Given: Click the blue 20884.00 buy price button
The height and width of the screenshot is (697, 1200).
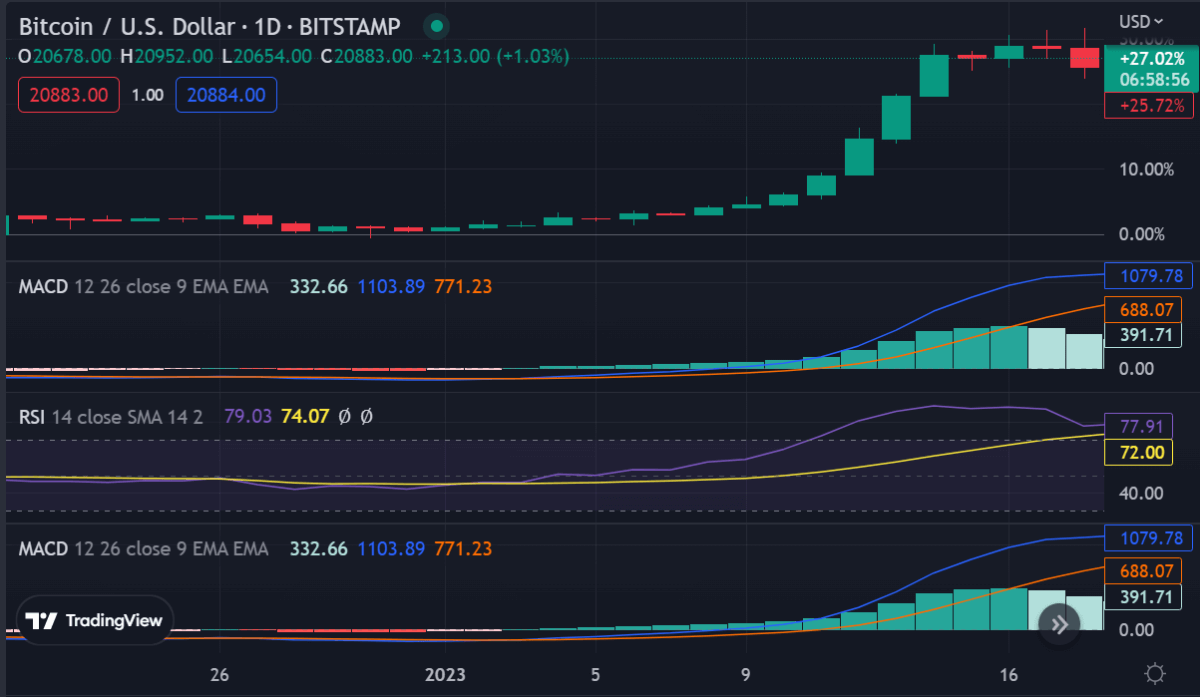Looking at the screenshot, I should [226, 95].
